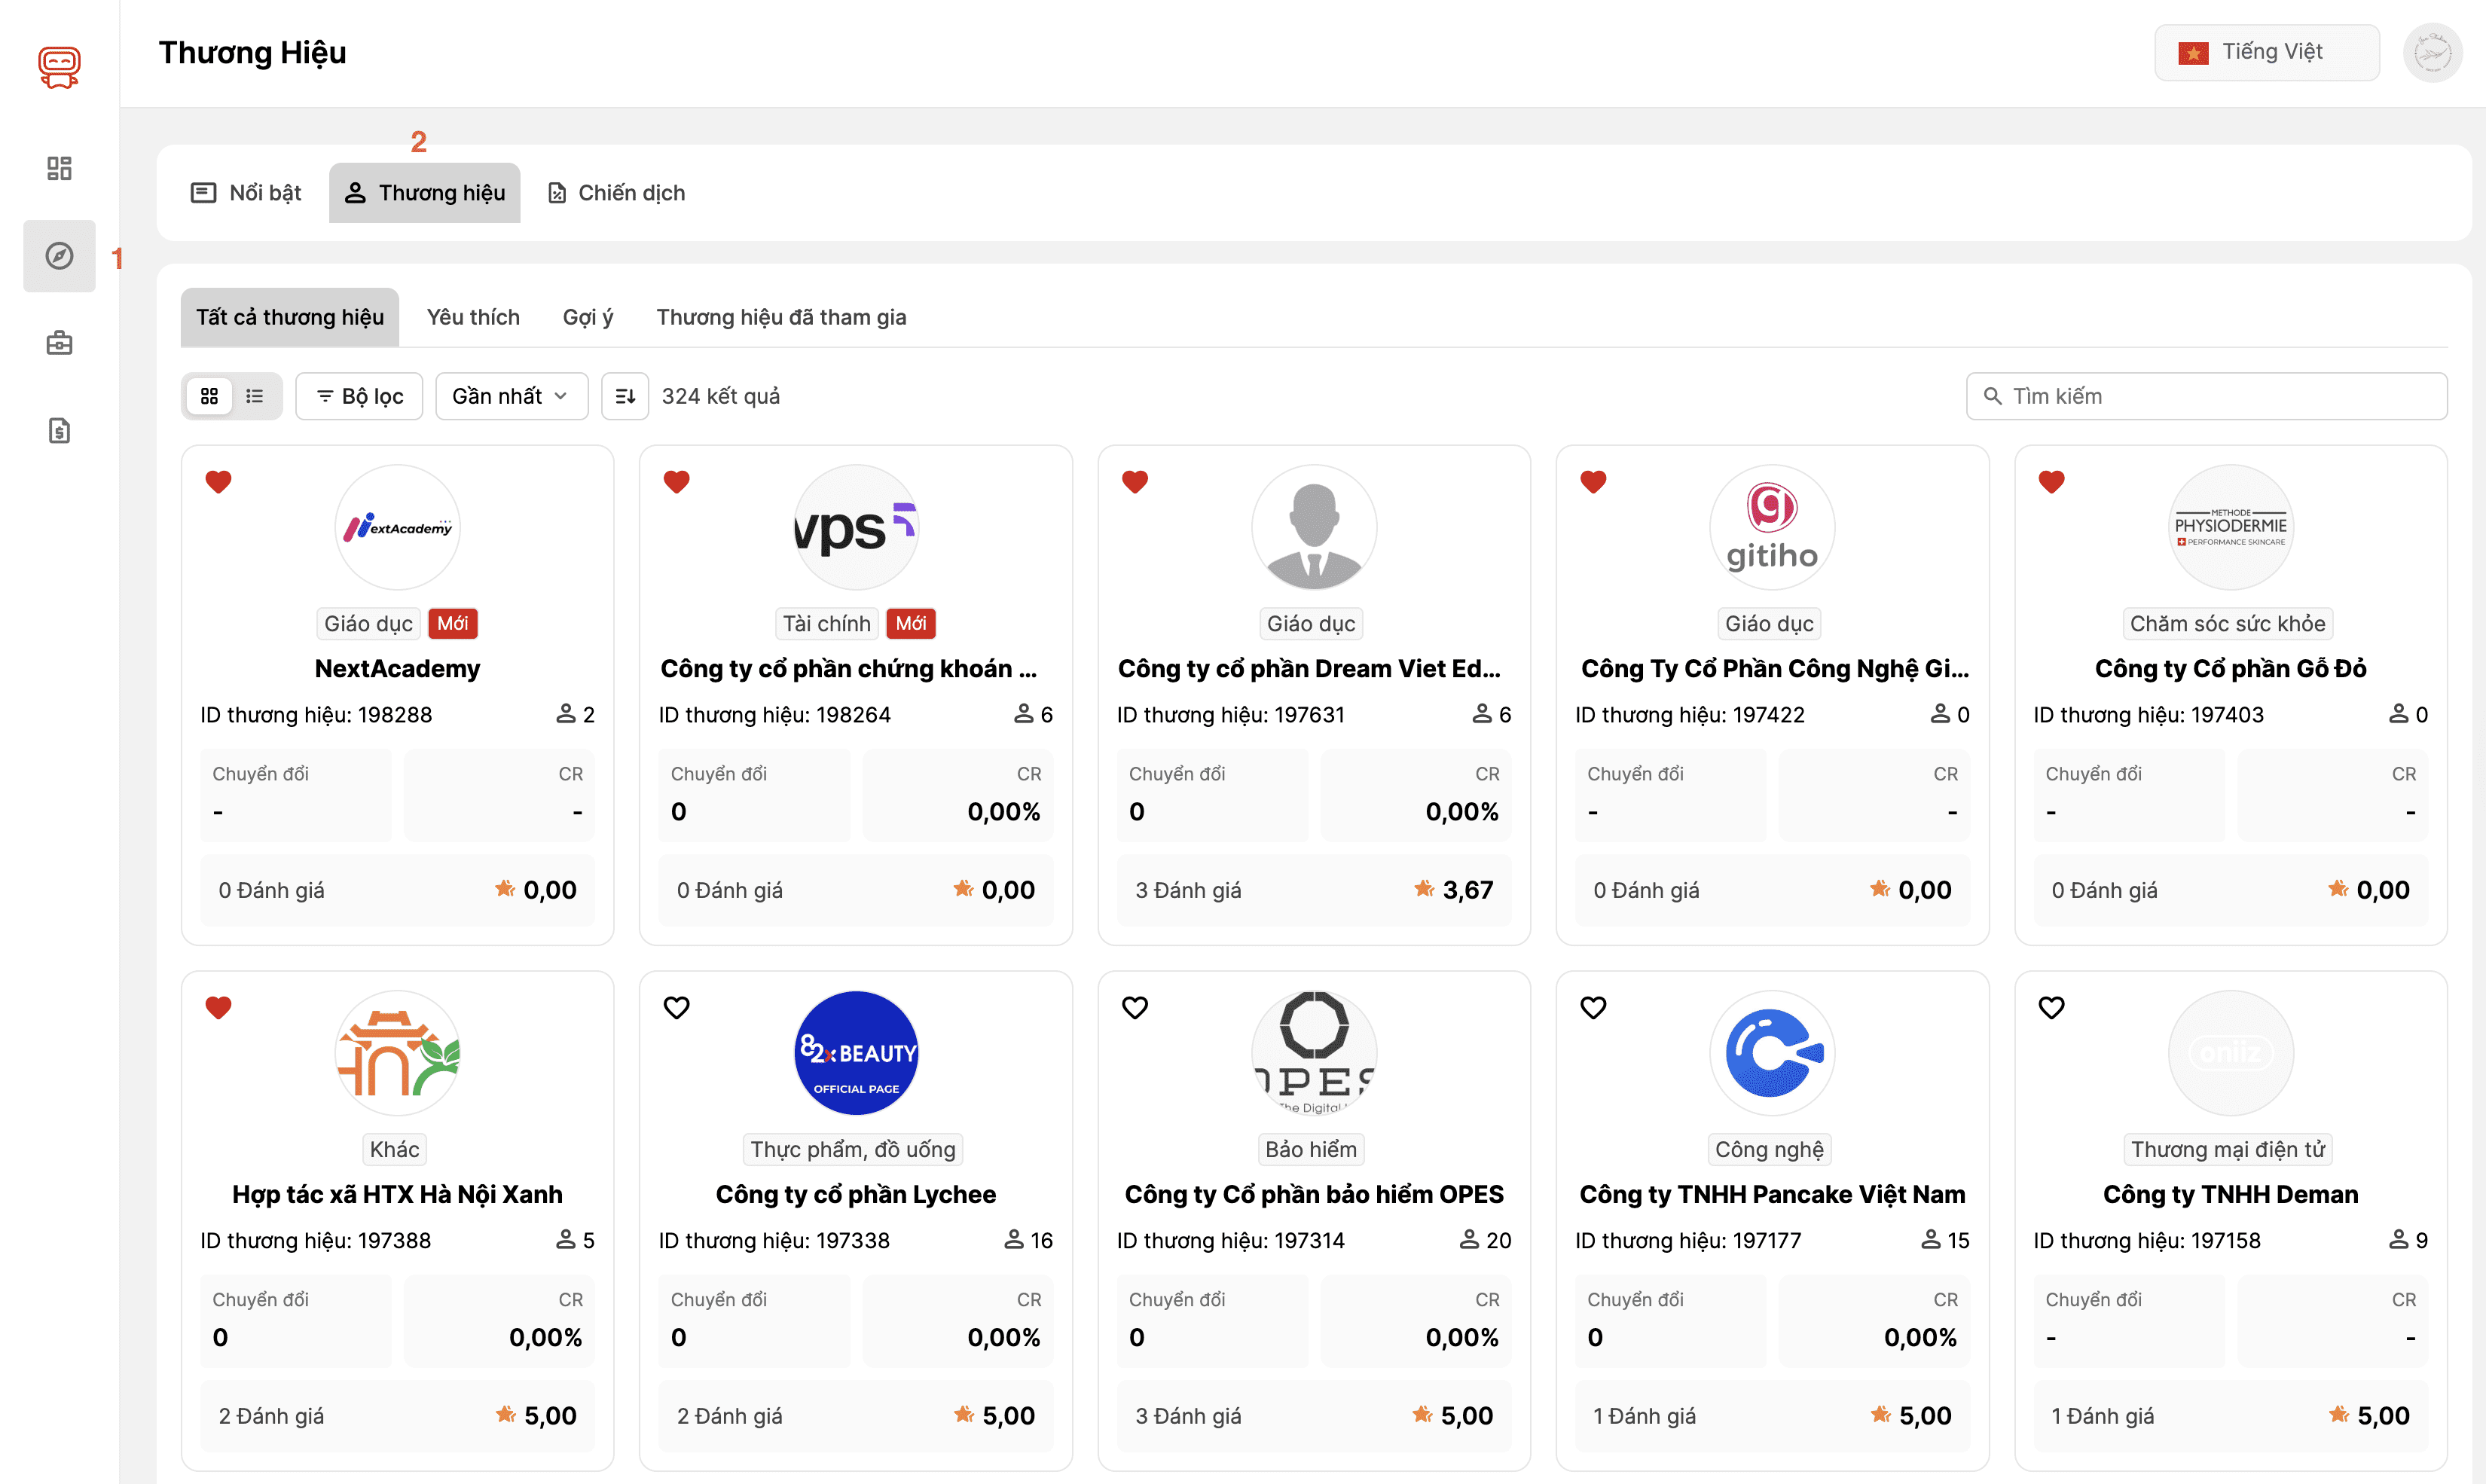Select the Yêu thích sub-tab

tap(473, 317)
